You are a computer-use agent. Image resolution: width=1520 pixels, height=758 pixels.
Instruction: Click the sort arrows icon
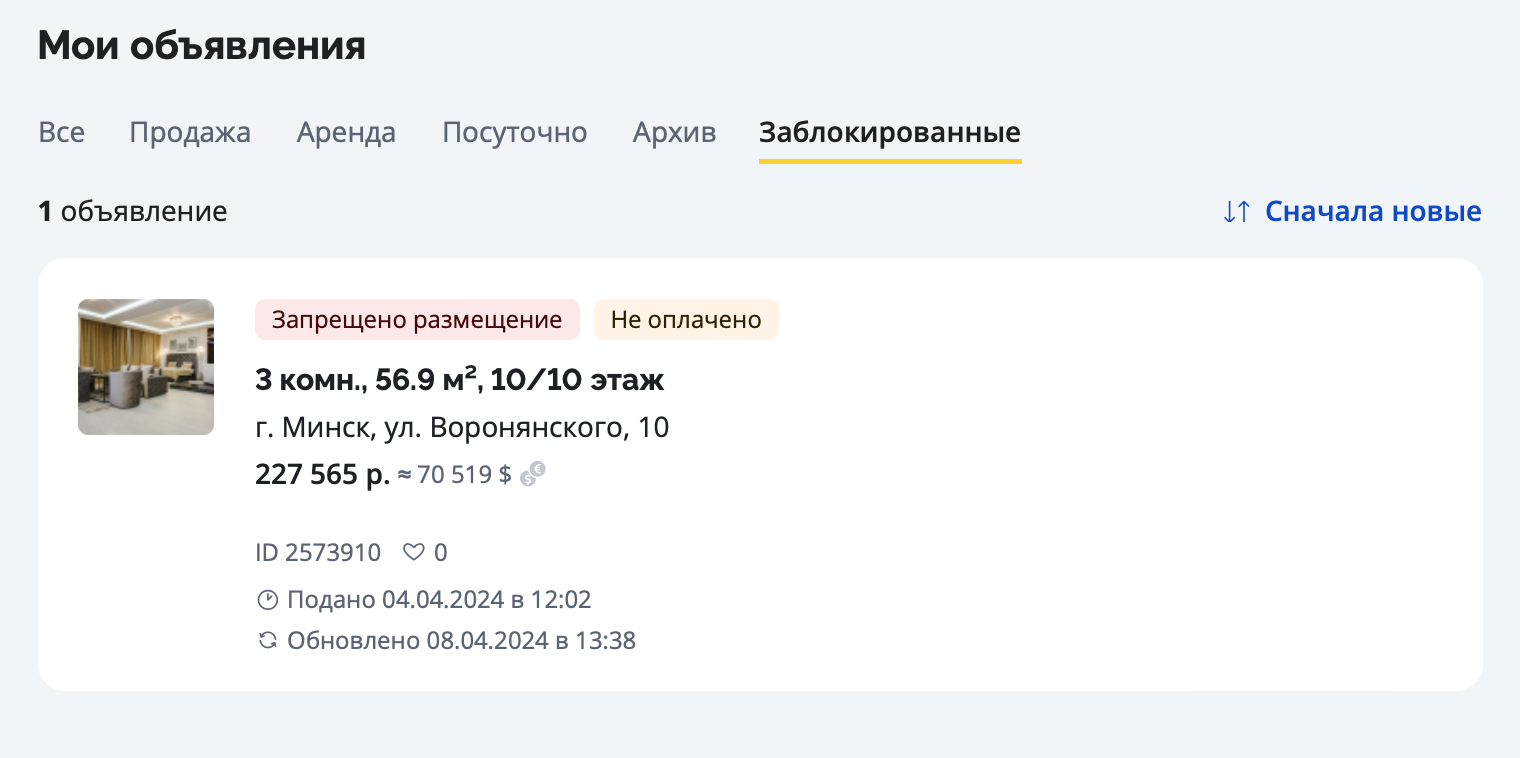[1237, 212]
